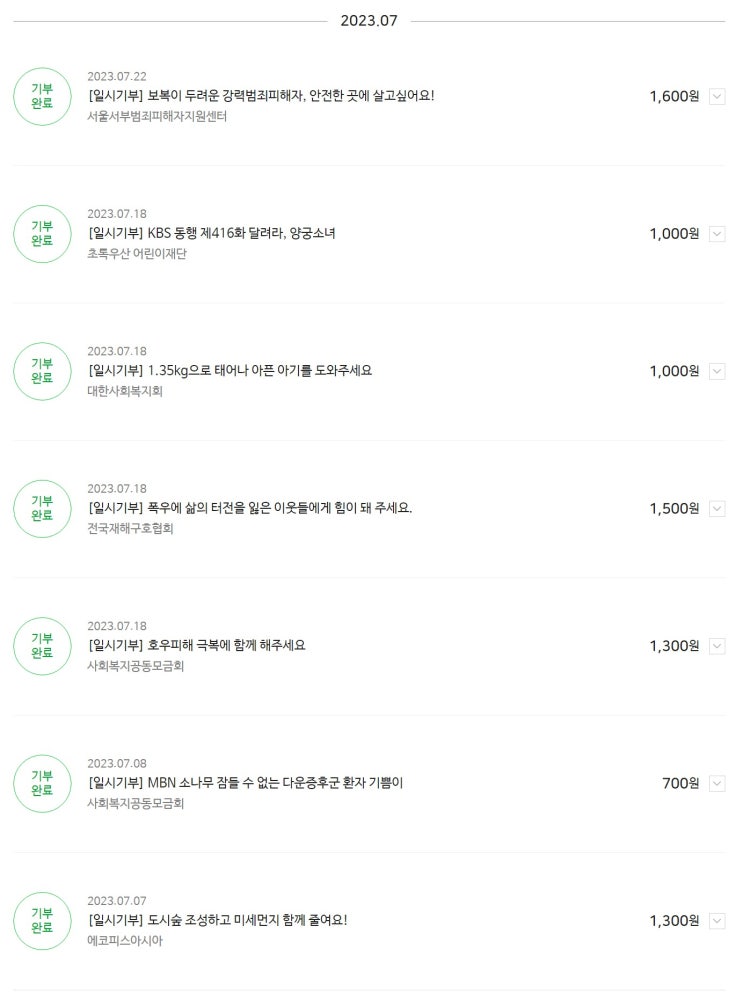743x1007 pixels.
Task: Expand details for 도시숲 조성 donation
Action: 717,921
